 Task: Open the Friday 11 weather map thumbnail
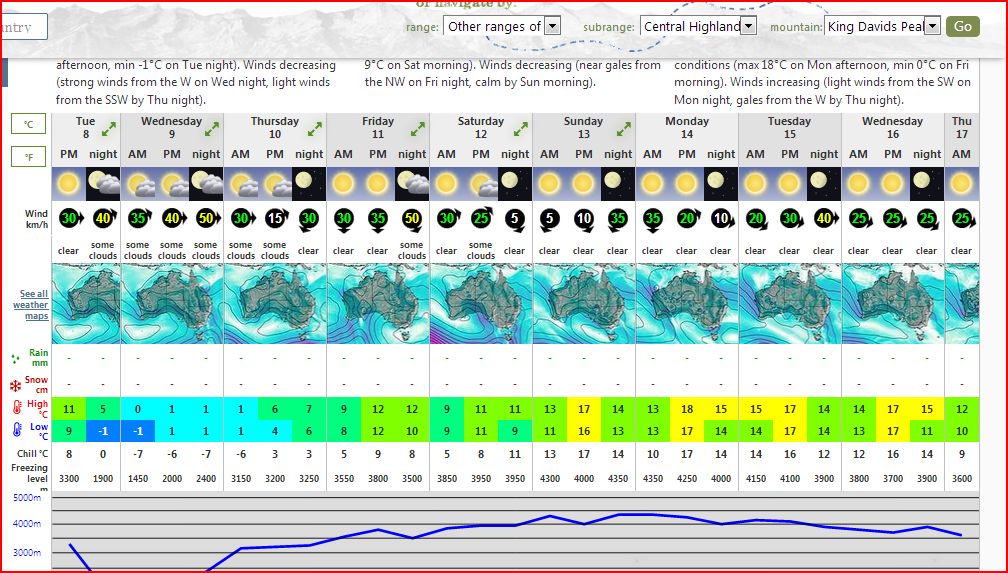(x=378, y=304)
